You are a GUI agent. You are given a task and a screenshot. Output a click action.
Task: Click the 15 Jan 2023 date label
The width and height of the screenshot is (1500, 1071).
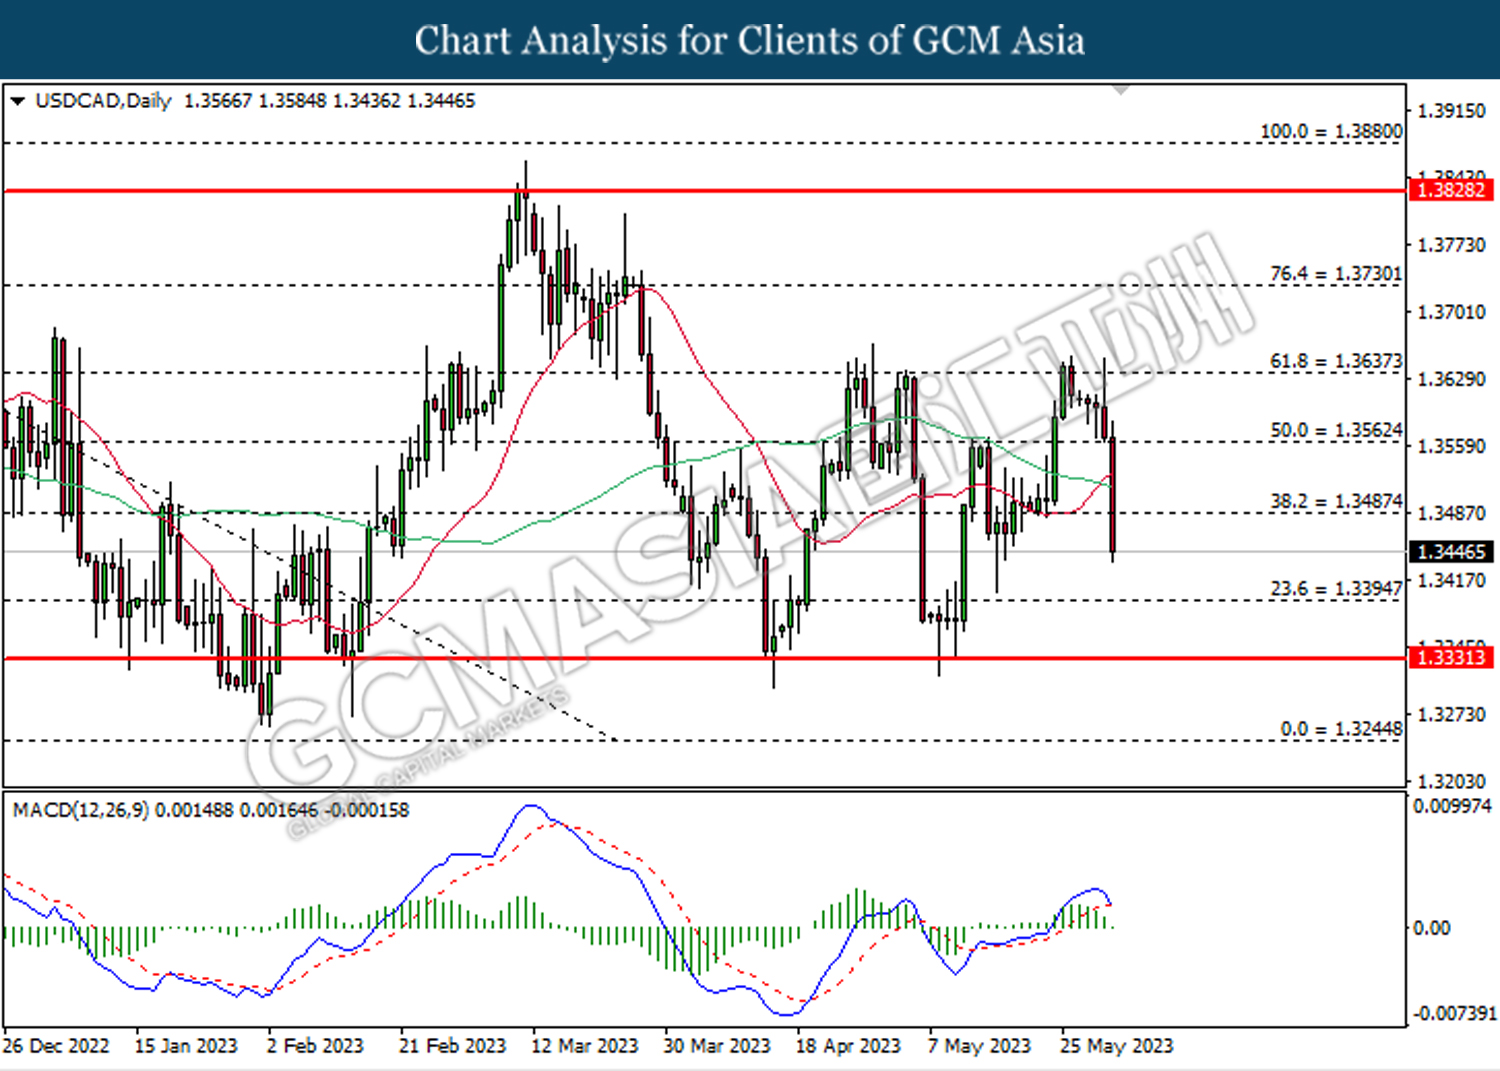pyautogui.click(x=186, y=1046)
